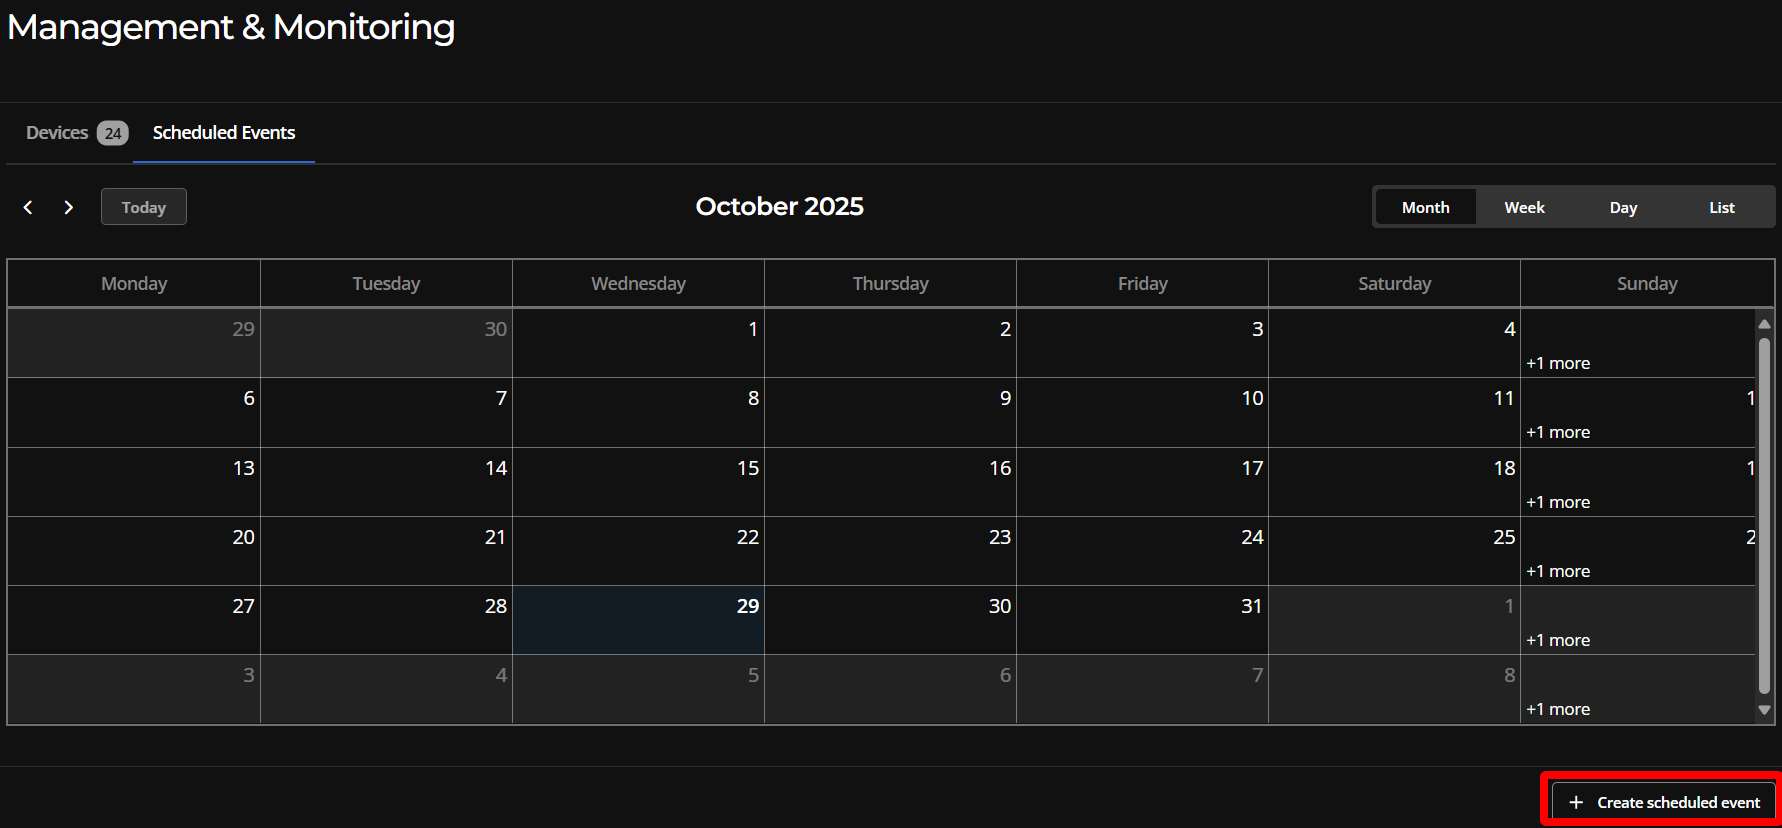The width and height of the screenshot is (1782, 828).
Task: Click the Wednesday column header
Action: coord(638,284)
